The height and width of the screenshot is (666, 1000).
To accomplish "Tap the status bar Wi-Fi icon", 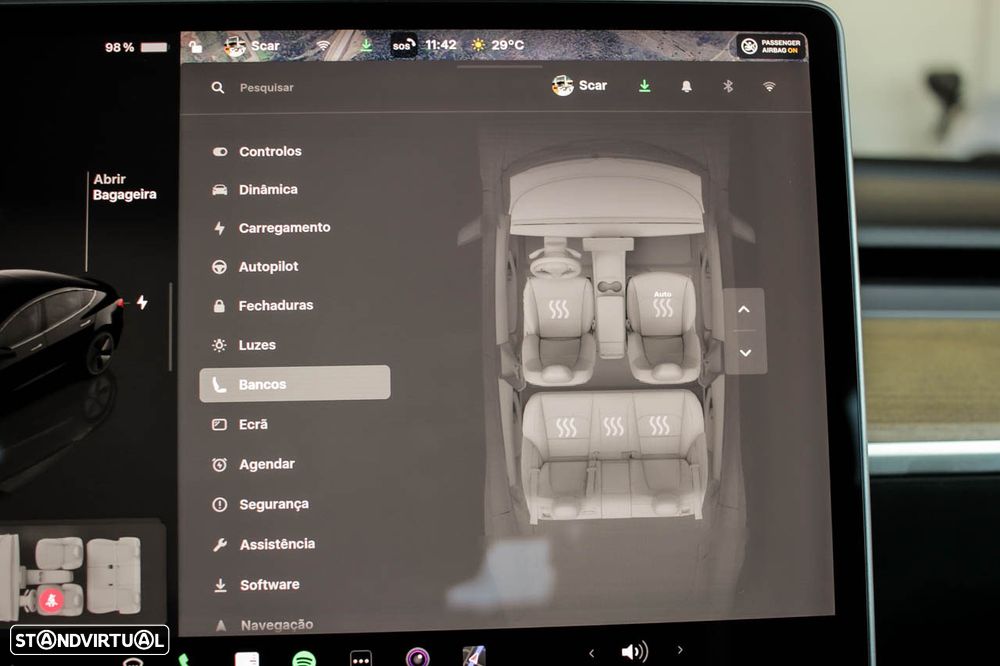I will [323, 45].
